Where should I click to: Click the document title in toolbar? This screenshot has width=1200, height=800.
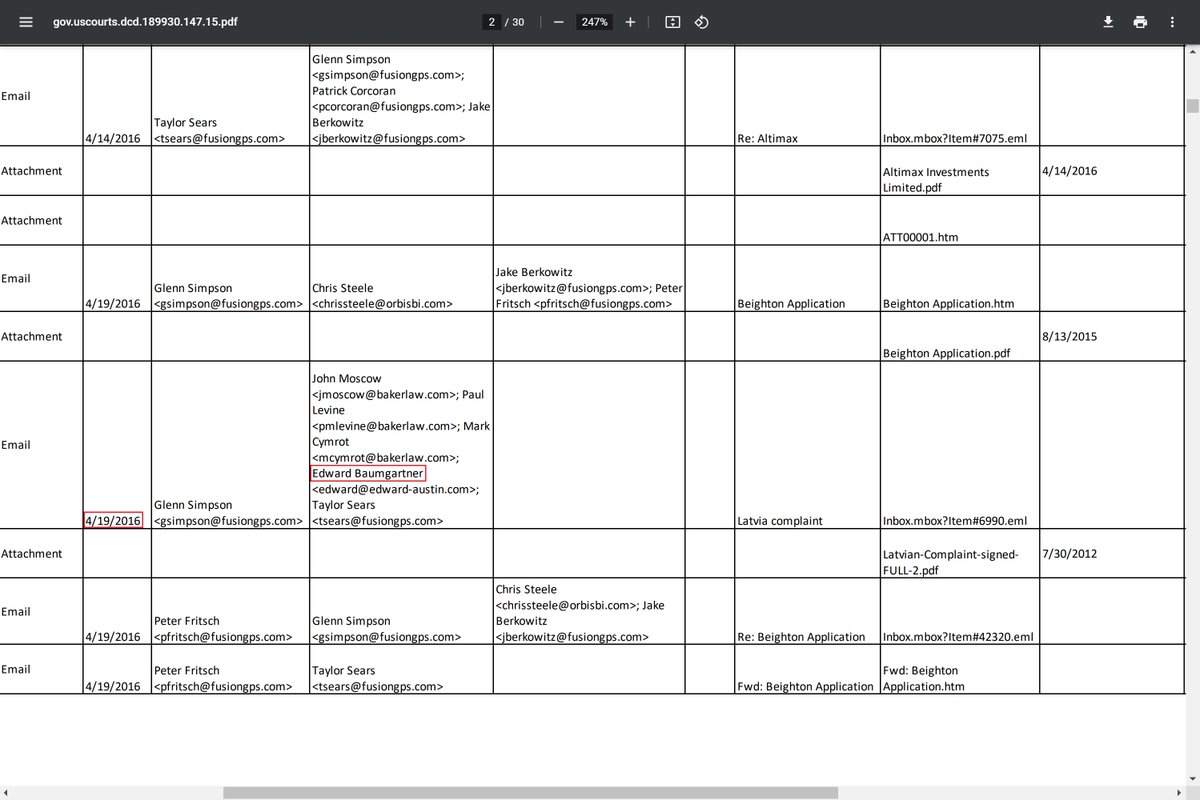pos(146,22)
